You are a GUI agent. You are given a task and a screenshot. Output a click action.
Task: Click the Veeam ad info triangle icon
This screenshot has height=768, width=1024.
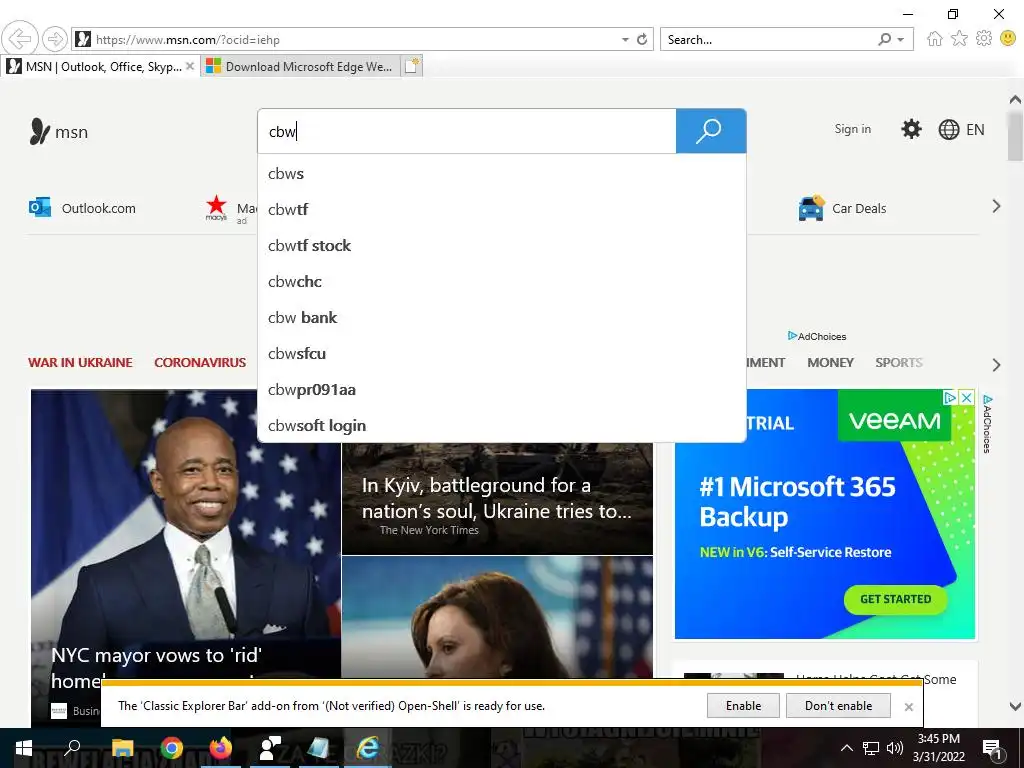click(950, 397)
